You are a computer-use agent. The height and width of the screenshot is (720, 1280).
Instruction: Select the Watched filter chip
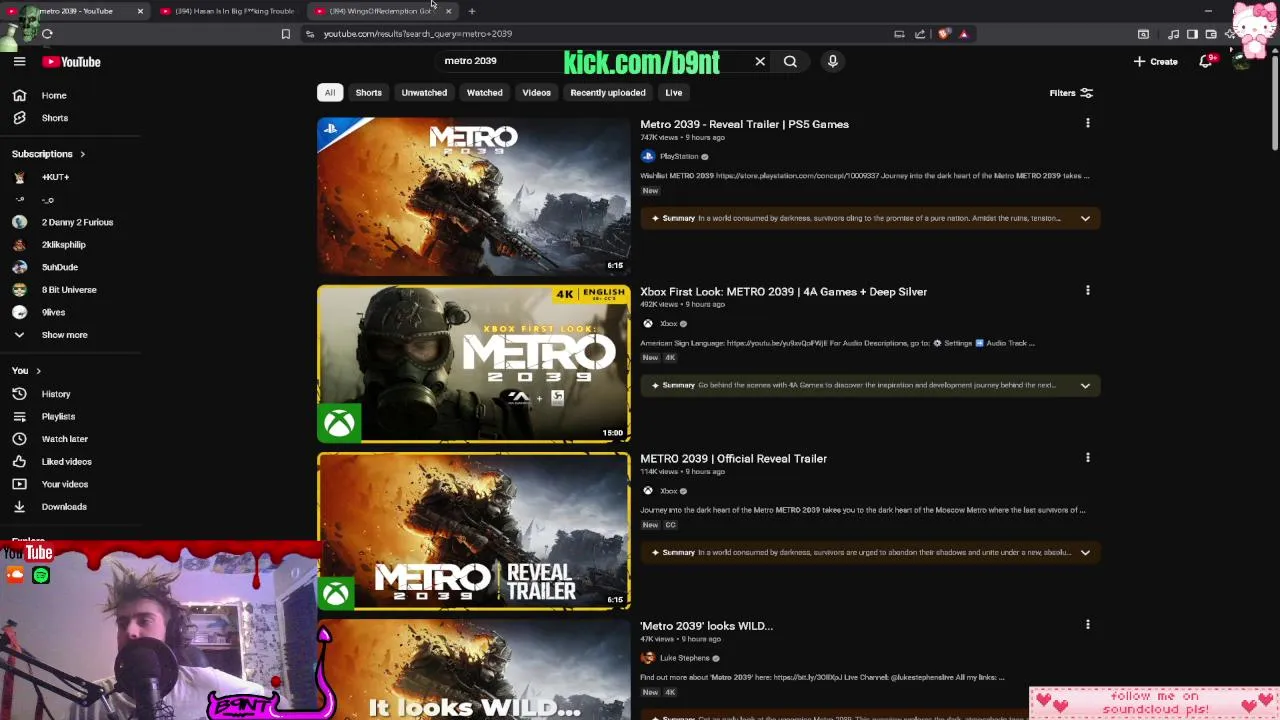(484, 92)
